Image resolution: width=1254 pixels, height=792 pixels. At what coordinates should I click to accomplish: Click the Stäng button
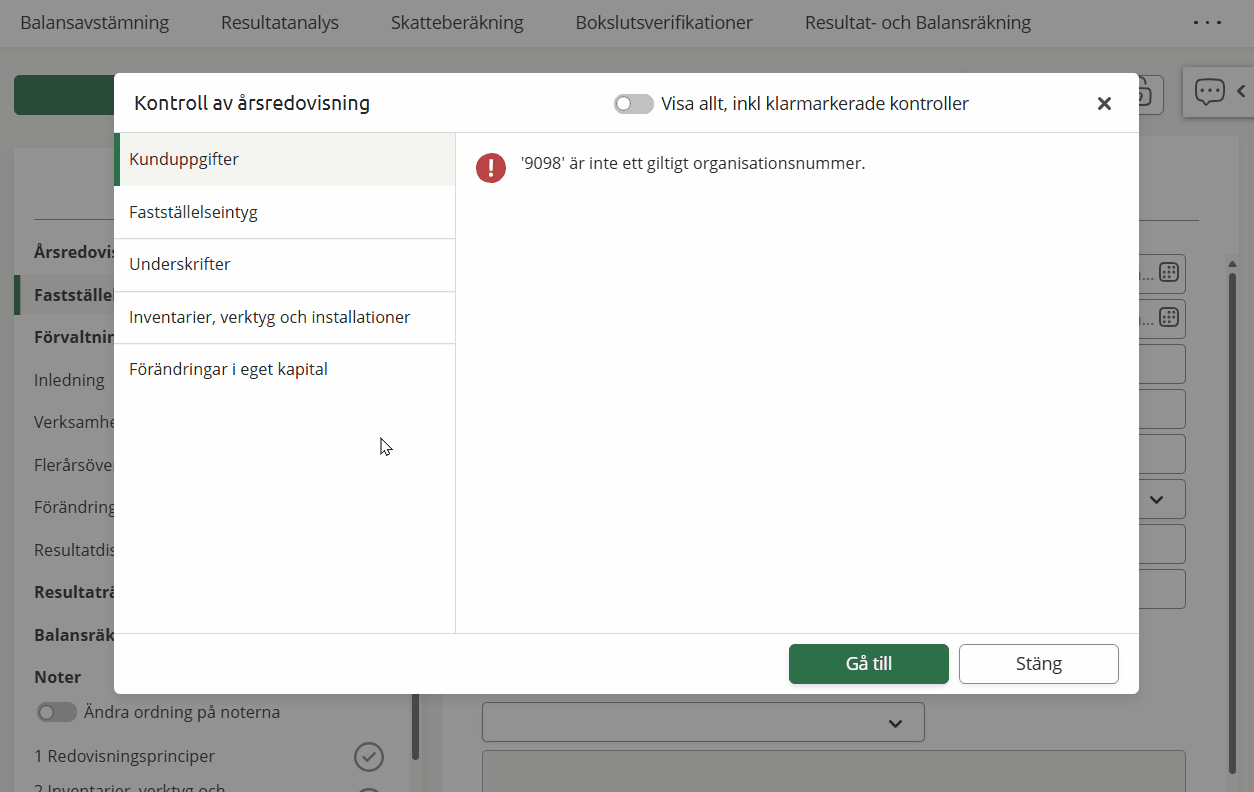[x=1038, y=664]
